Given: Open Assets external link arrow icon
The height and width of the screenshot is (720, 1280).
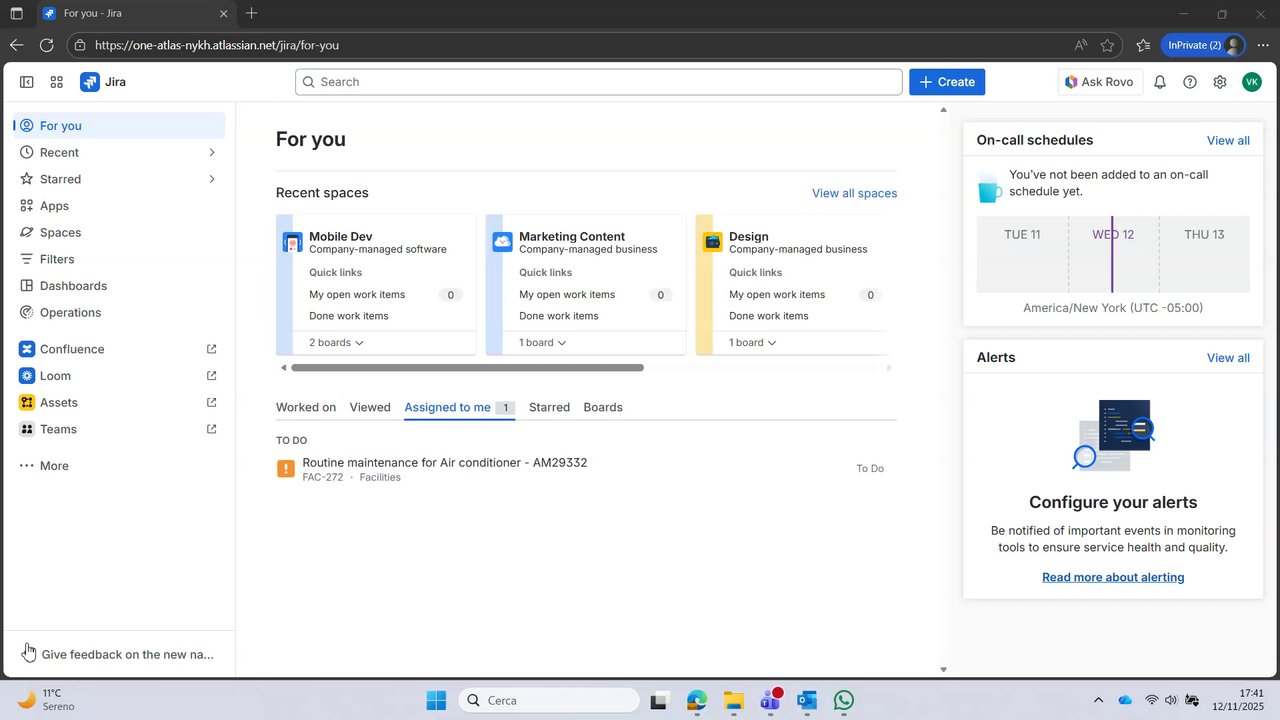Looking at the screenshot, I should point(211,402).
